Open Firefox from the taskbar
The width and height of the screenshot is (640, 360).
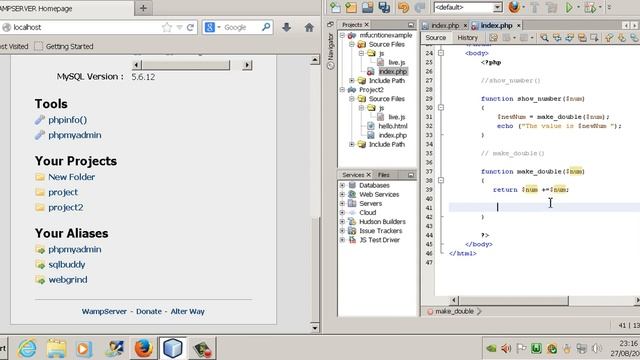click(143, 348)
